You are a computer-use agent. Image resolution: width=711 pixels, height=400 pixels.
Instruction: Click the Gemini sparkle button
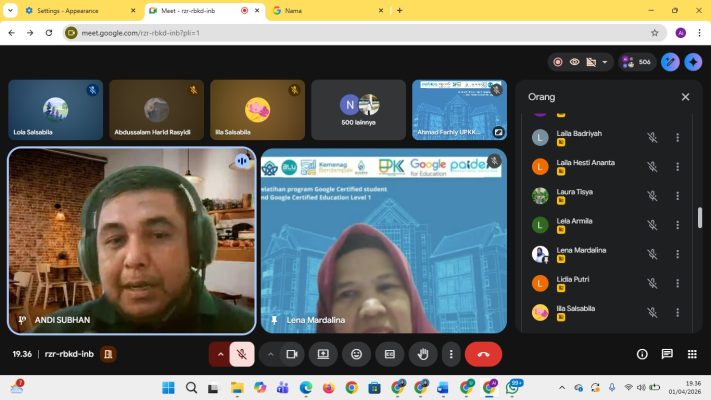click(693, 62)
